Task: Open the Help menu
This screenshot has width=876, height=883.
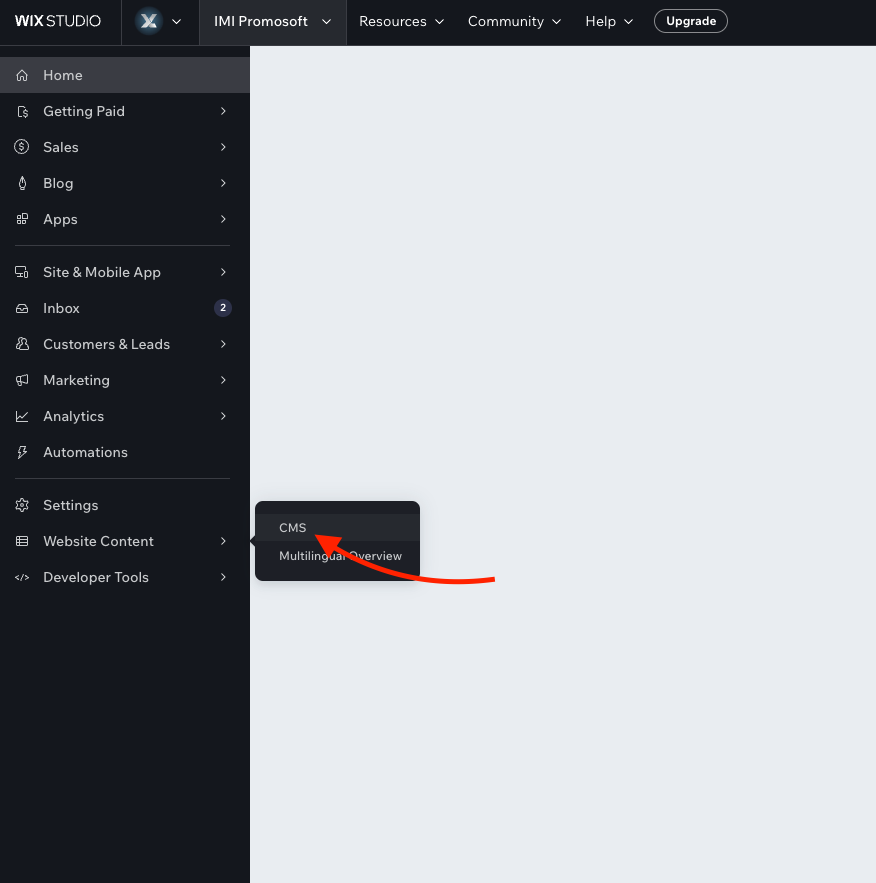Action: coord(609,21)
